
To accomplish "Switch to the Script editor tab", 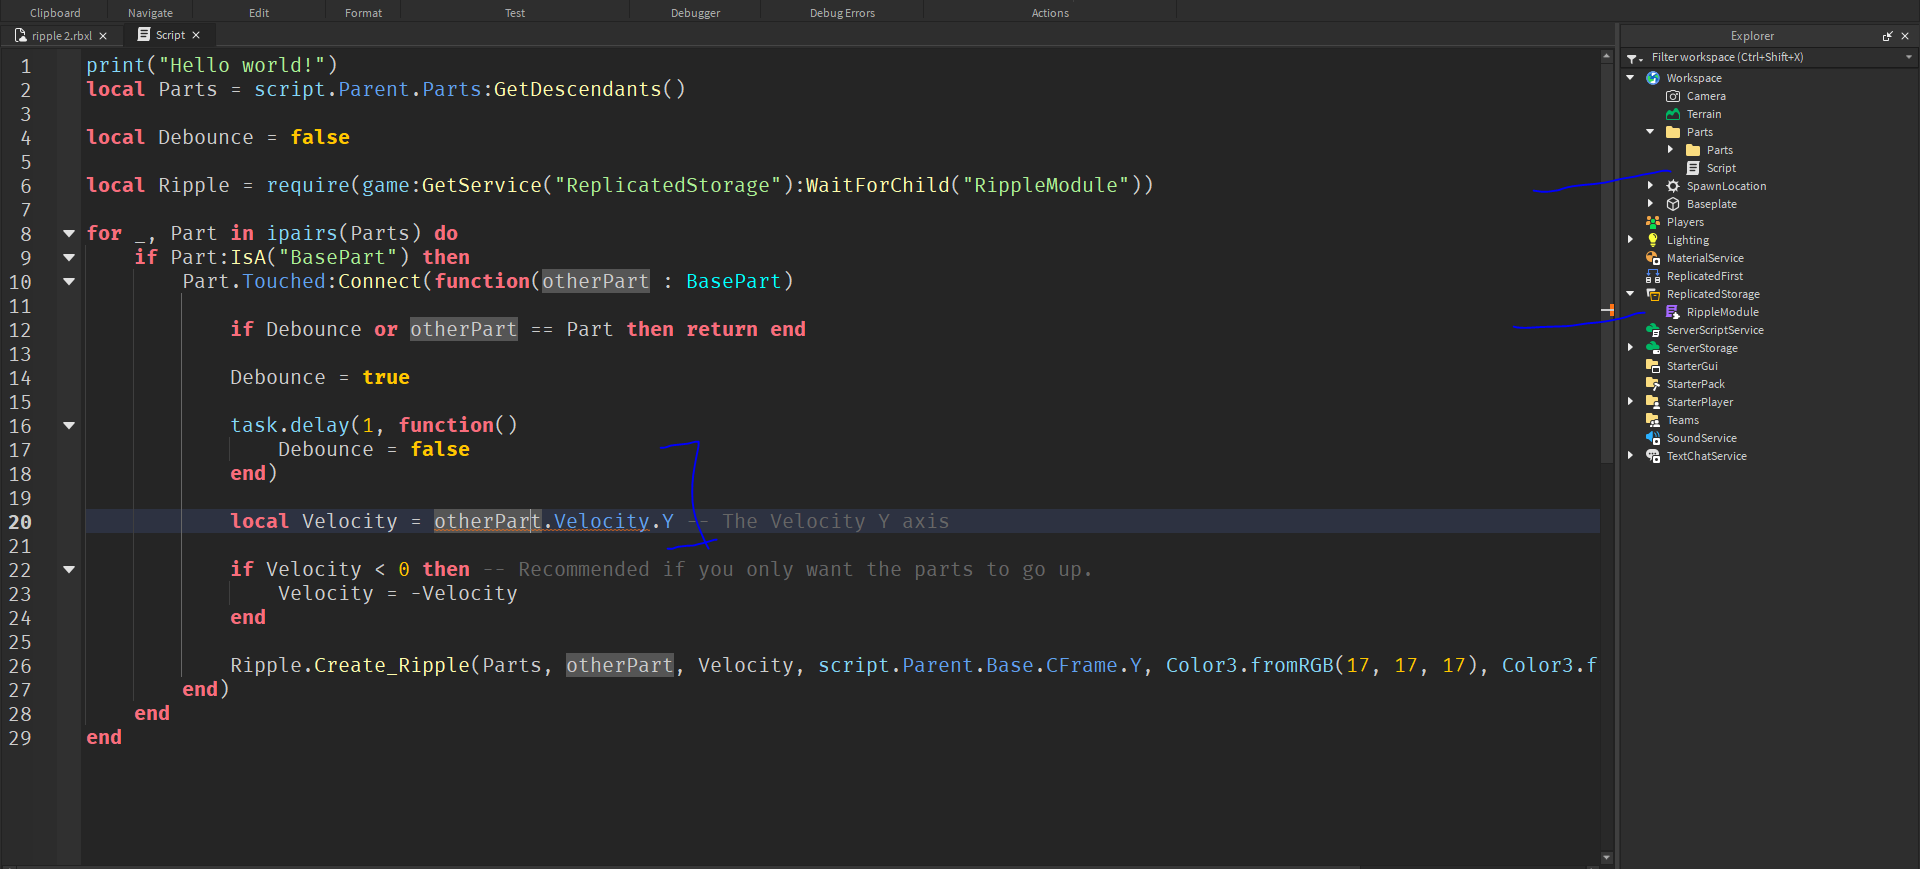I will tap(169, 35).
